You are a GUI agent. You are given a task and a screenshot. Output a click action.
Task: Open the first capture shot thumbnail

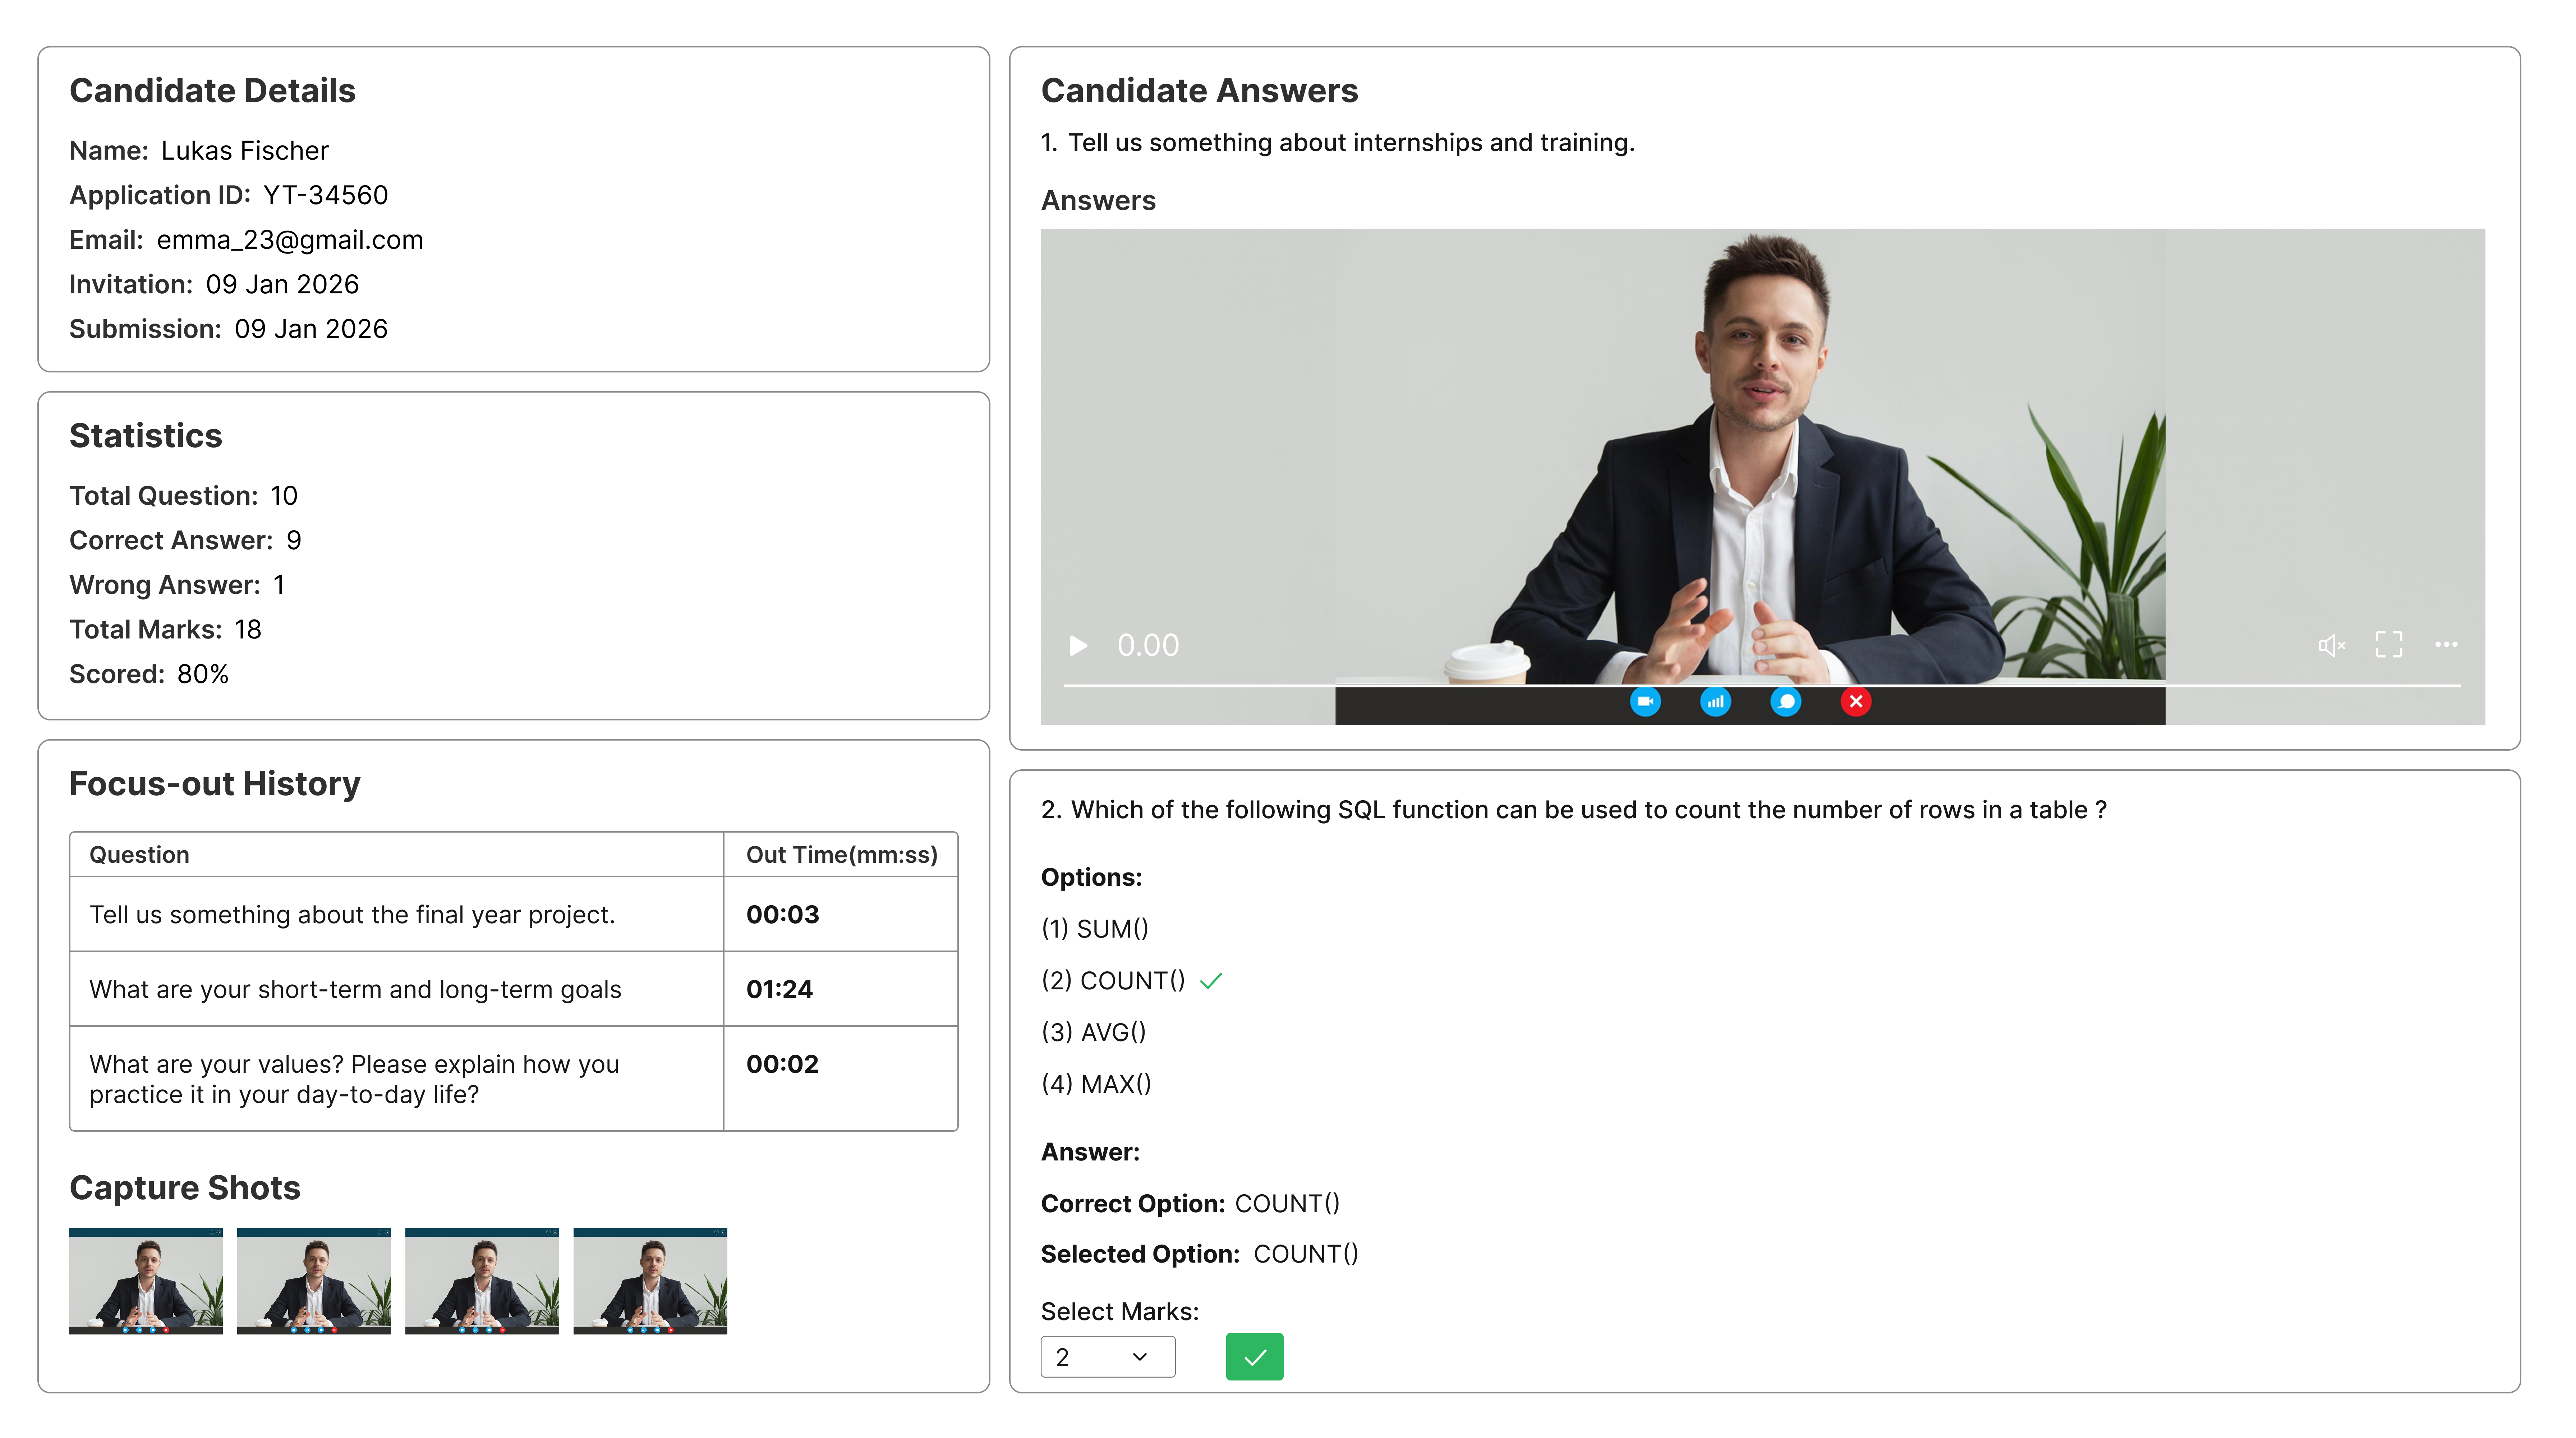[x=146, y=1281]
